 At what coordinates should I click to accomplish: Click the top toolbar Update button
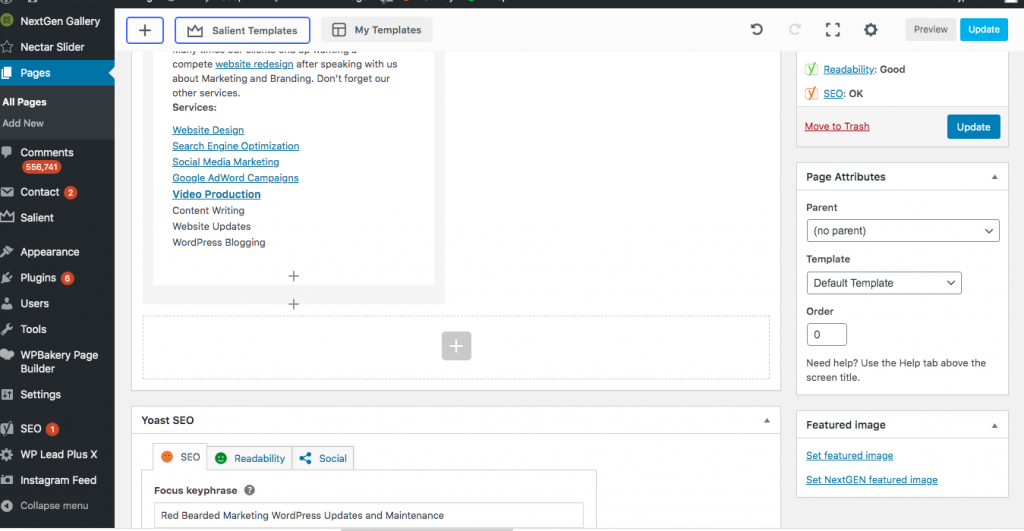pyautogui.click(x=984, y=29)
